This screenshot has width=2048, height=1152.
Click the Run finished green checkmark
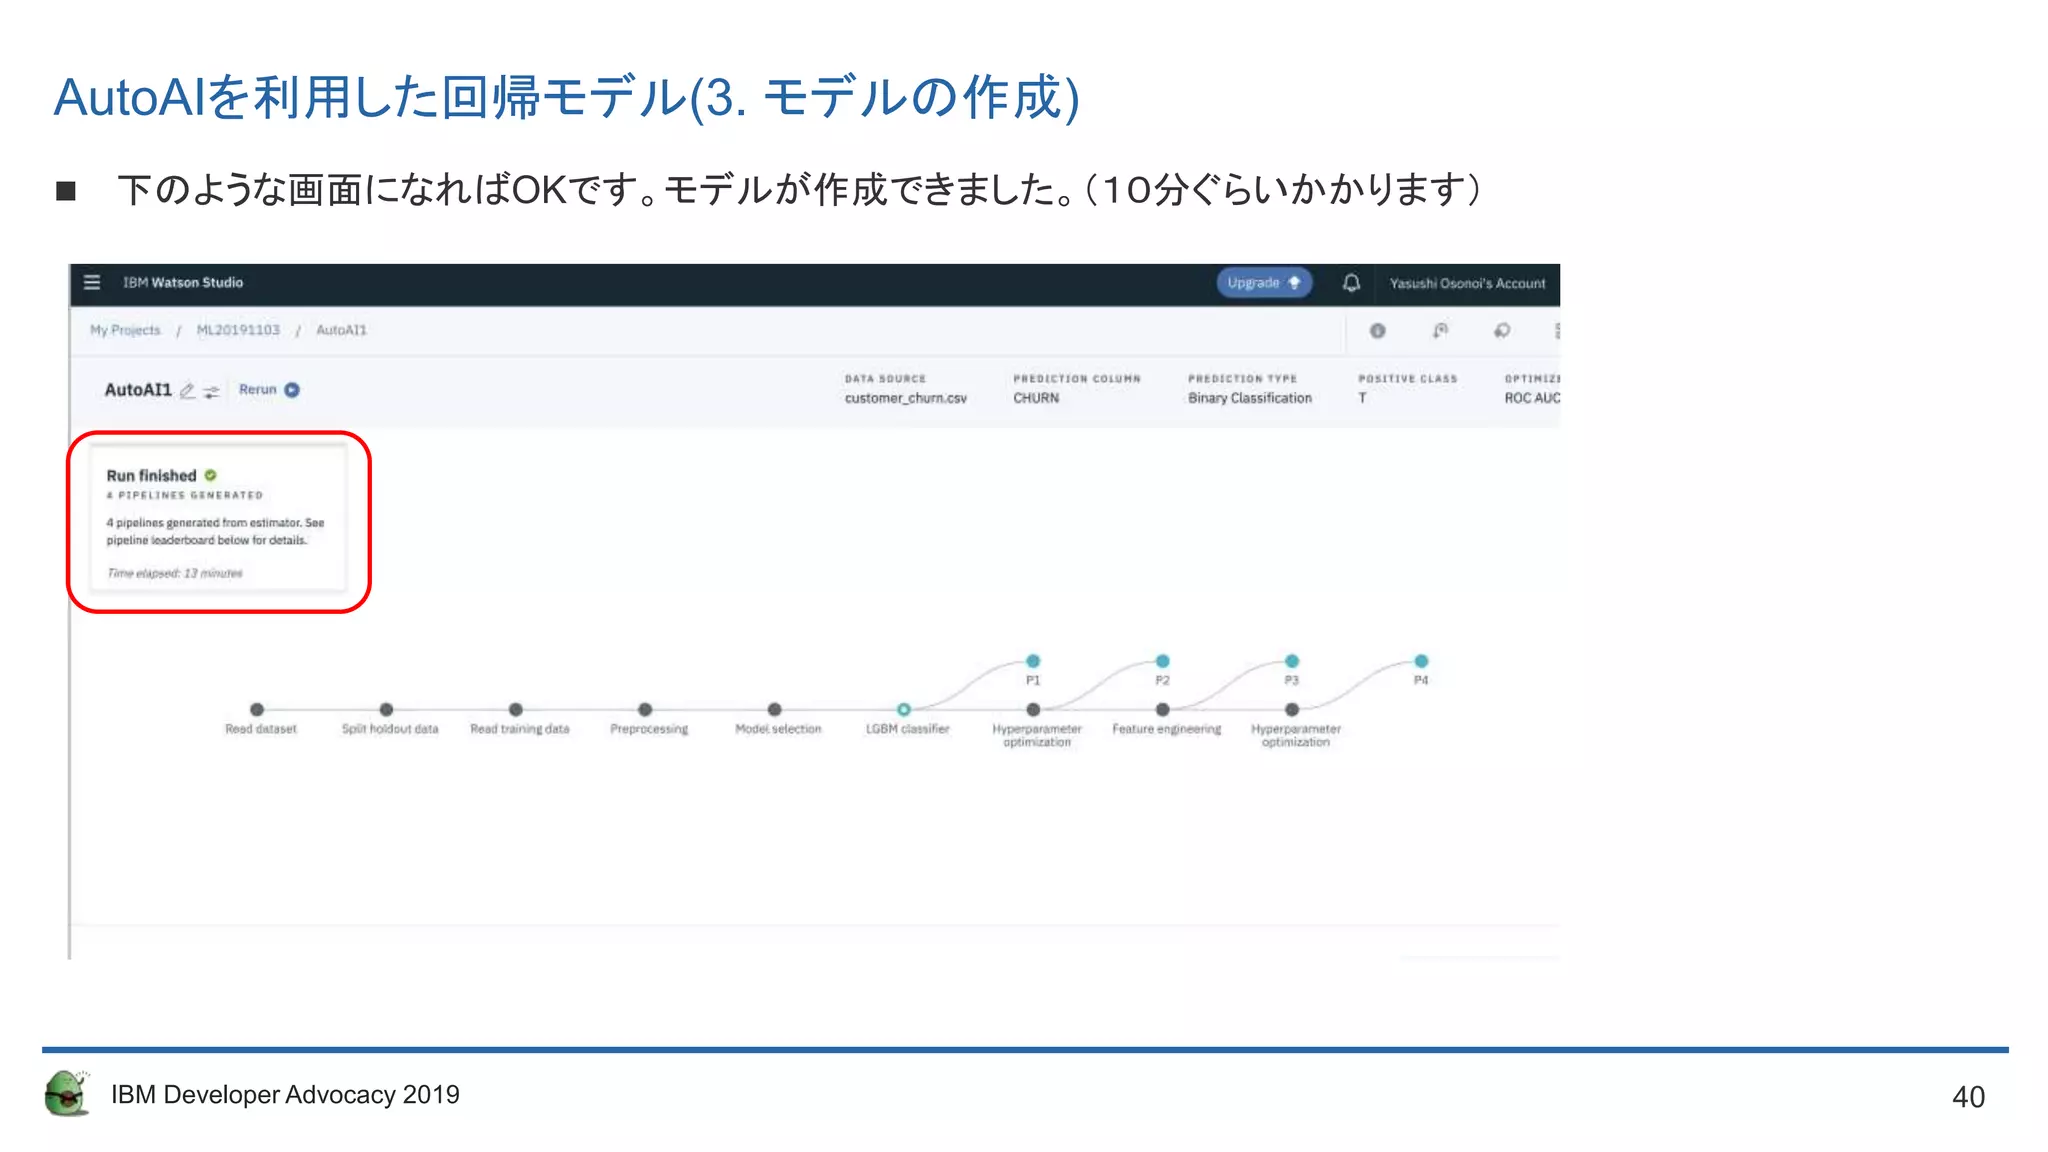[210, 475]
